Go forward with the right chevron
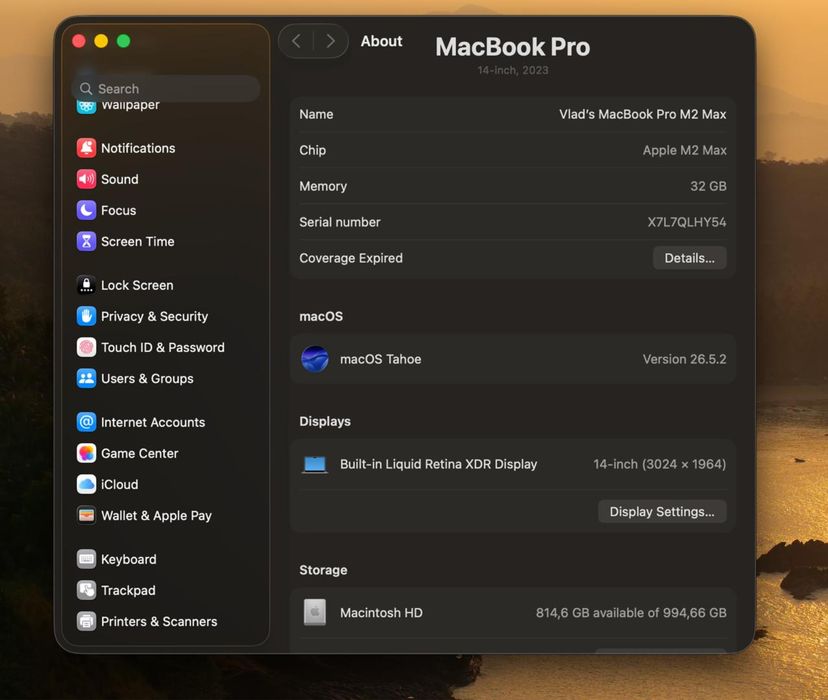This screenshot has width=828, height=700. [x=331, y=41]
